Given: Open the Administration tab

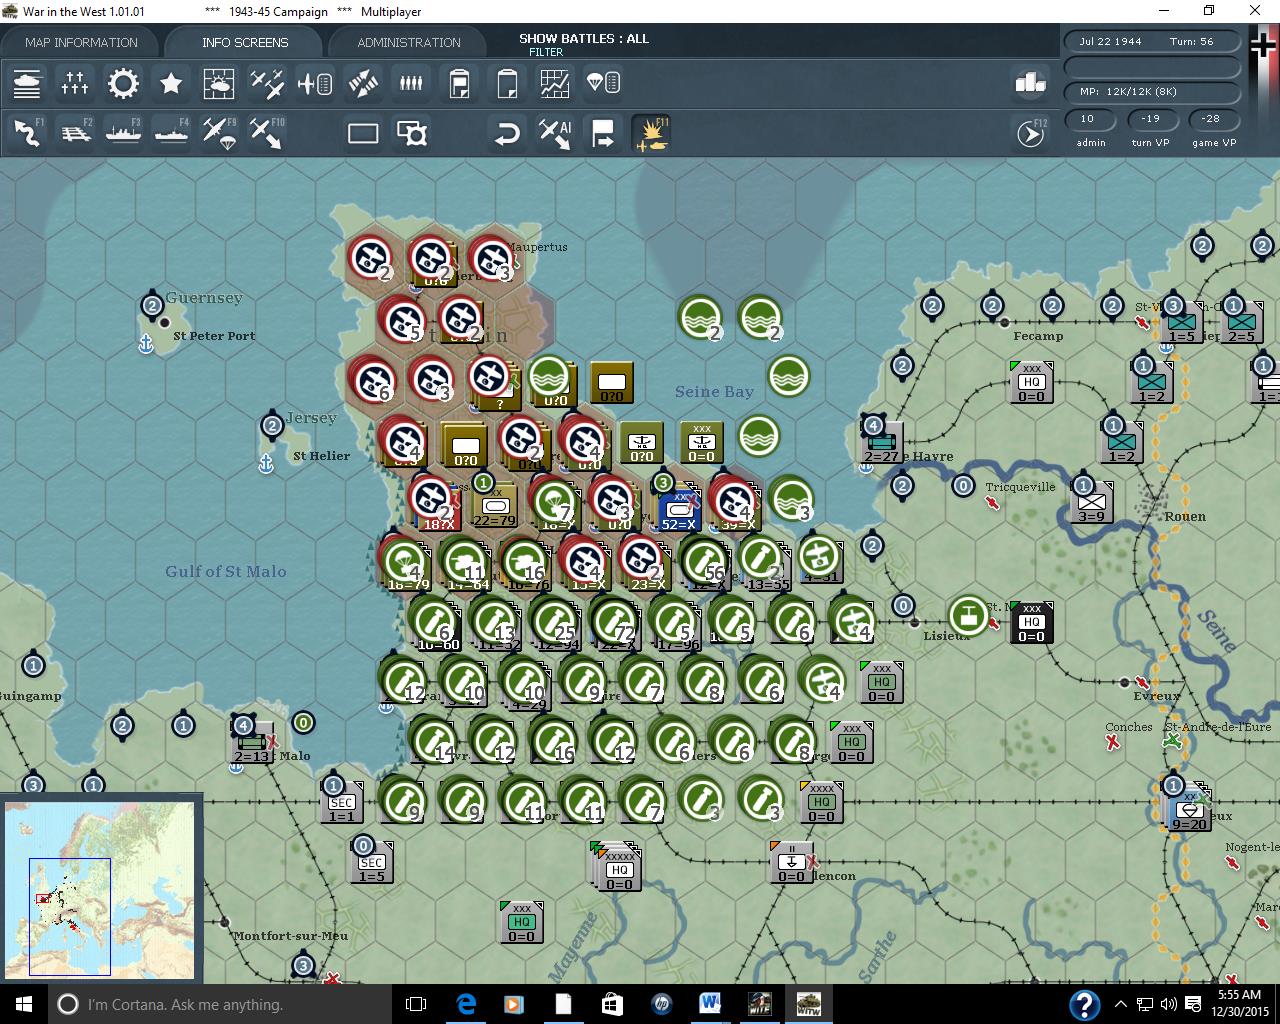Looking at the screenshot, I should 409,42.
